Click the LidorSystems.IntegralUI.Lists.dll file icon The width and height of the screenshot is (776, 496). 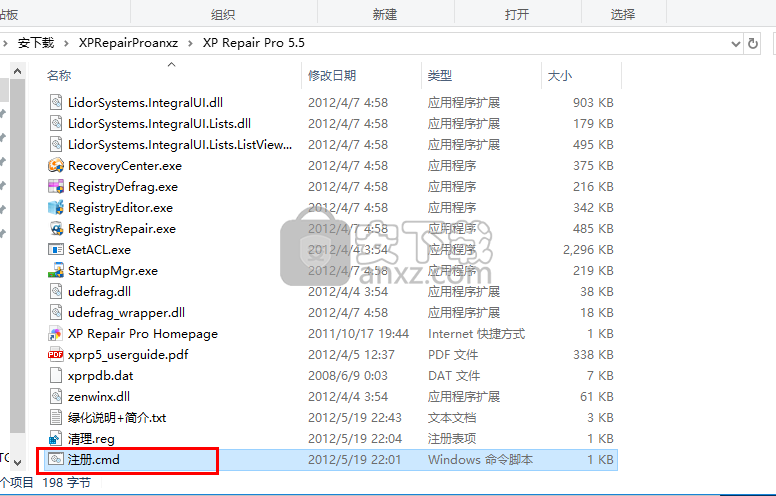point(56,123)
